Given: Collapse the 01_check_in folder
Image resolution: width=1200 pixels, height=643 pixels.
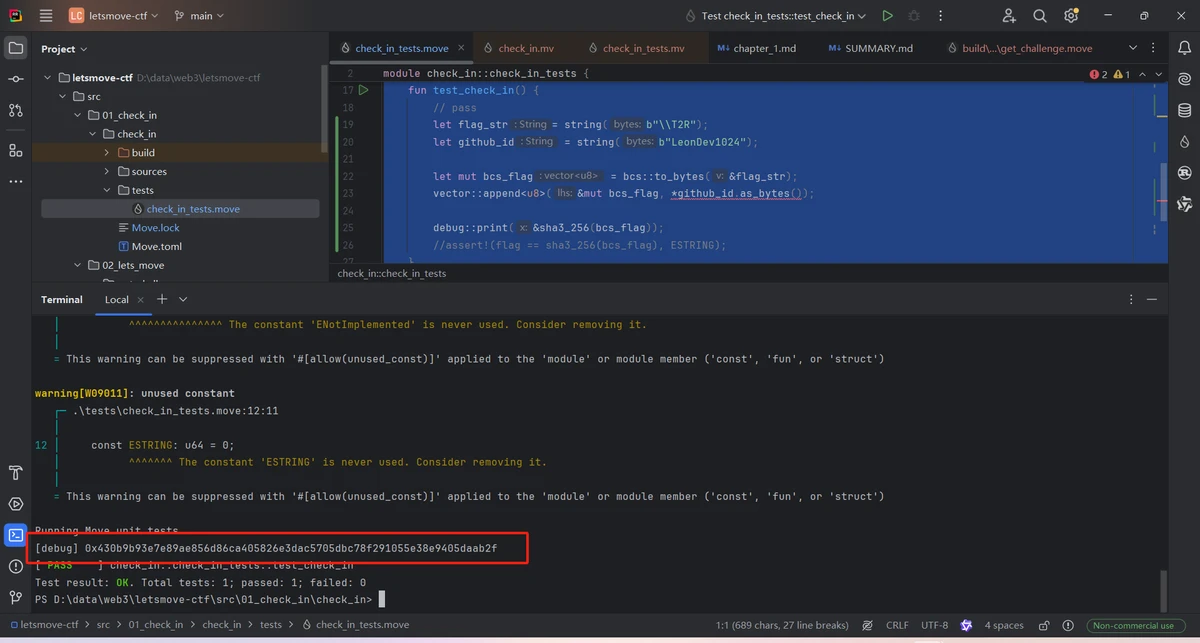Looking at the screenshot, I should 79,115.
